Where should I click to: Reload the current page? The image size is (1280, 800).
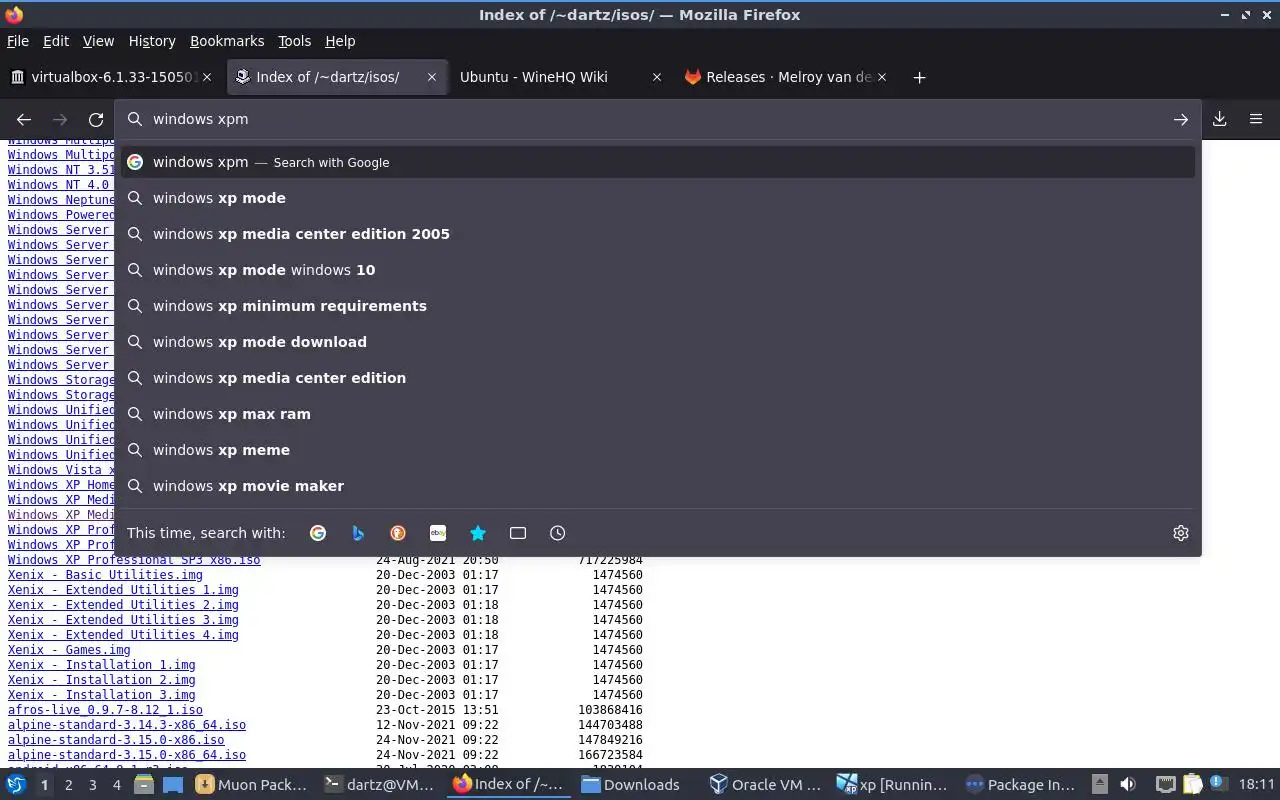point(96,119)
